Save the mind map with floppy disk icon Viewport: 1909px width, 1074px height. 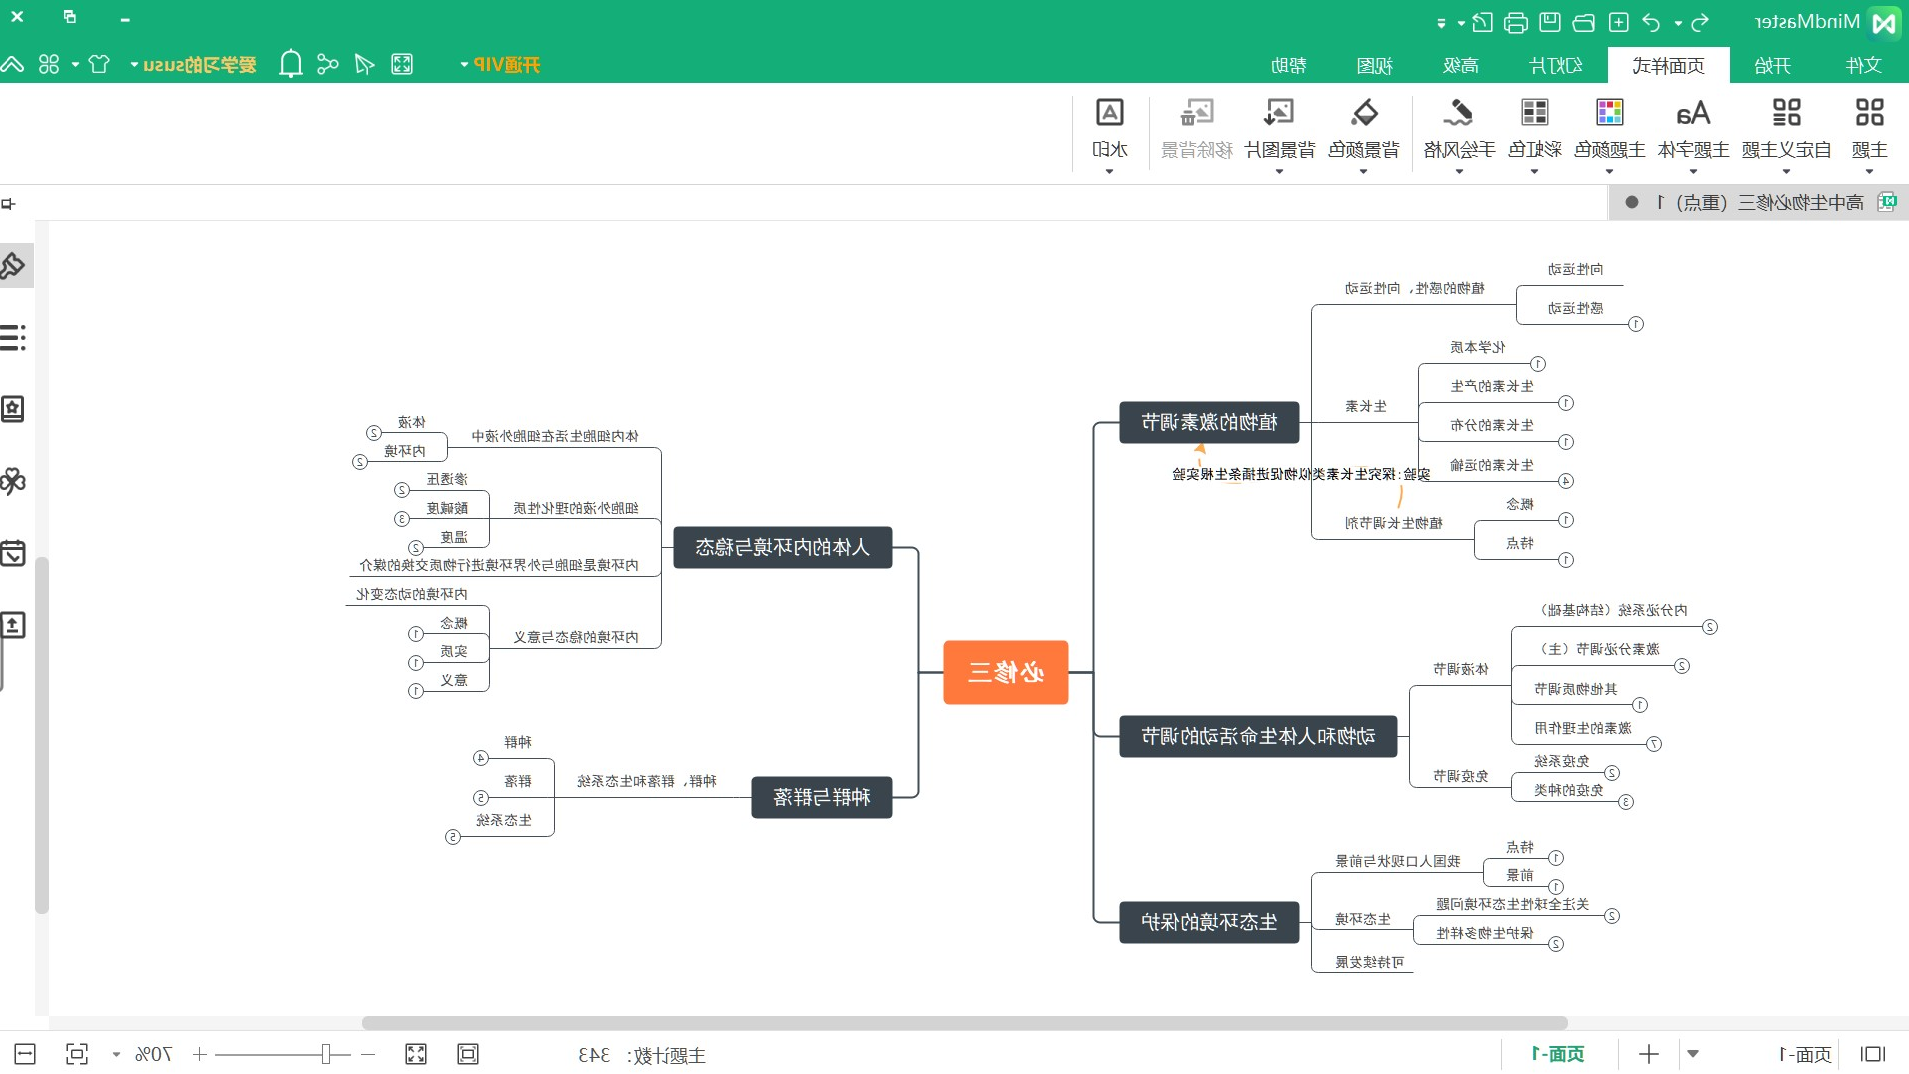pos(1550,22)
